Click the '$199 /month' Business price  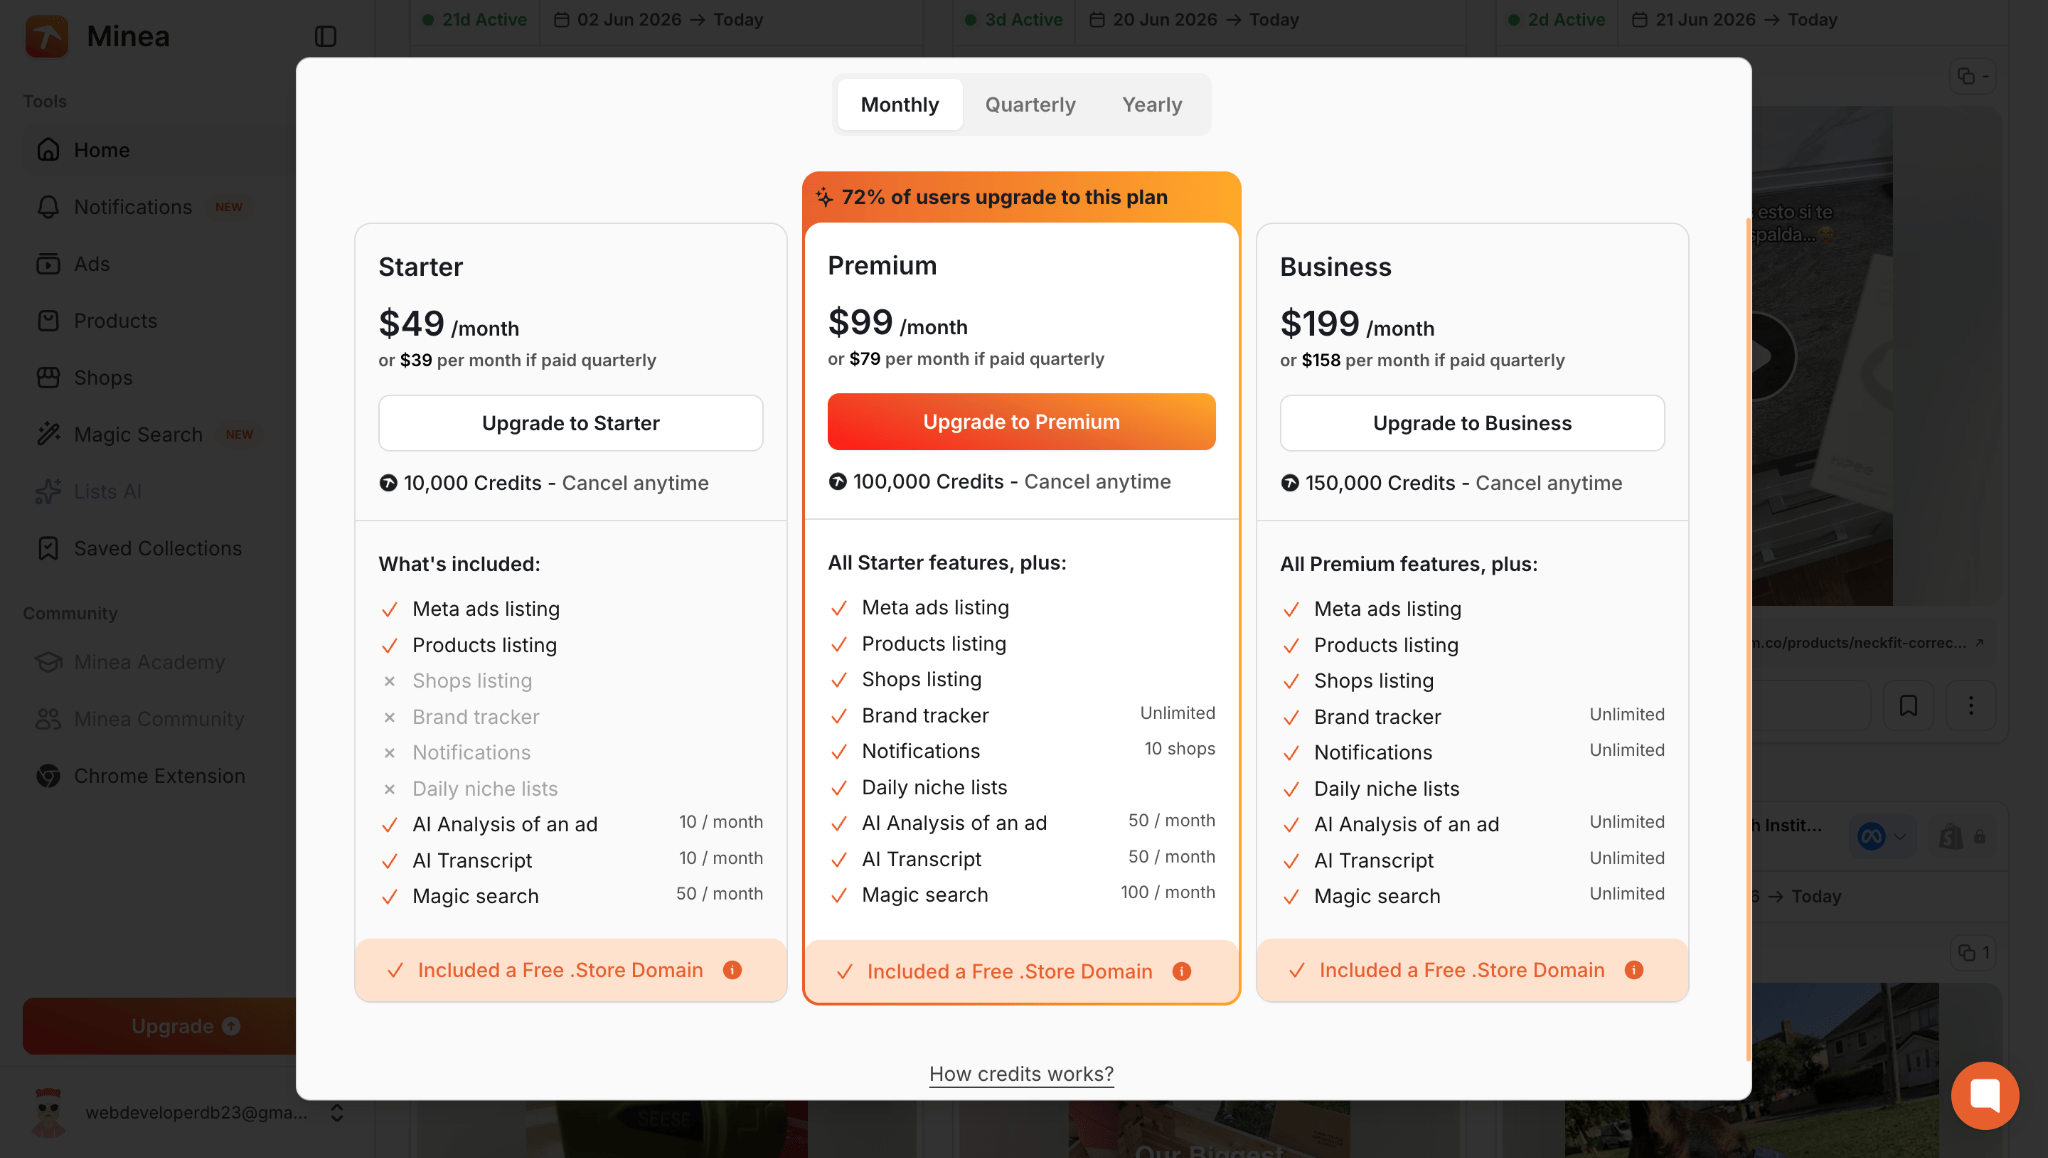coord(1357,324)
